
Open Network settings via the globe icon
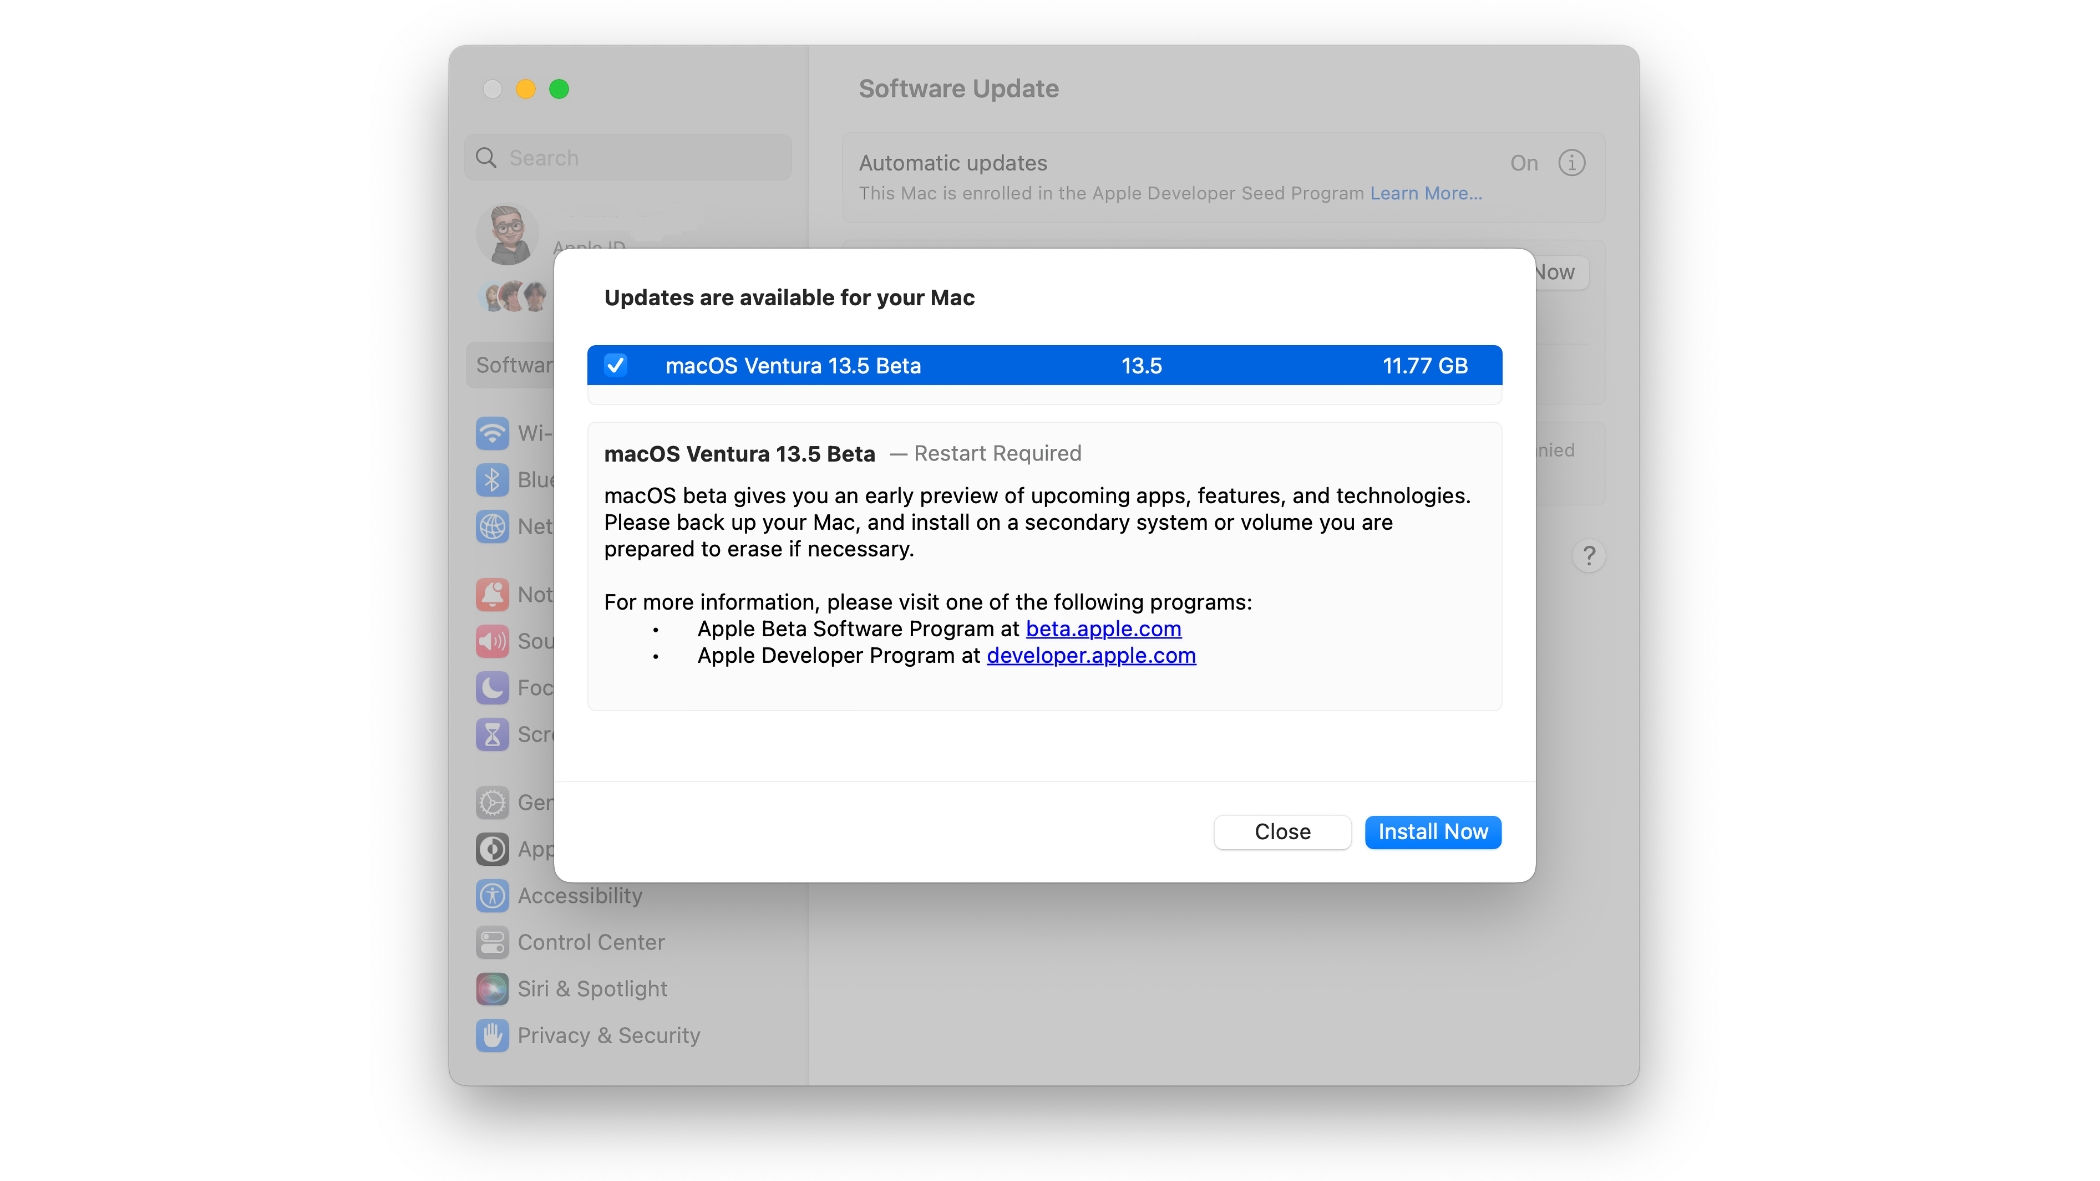(x=492, y=526)
